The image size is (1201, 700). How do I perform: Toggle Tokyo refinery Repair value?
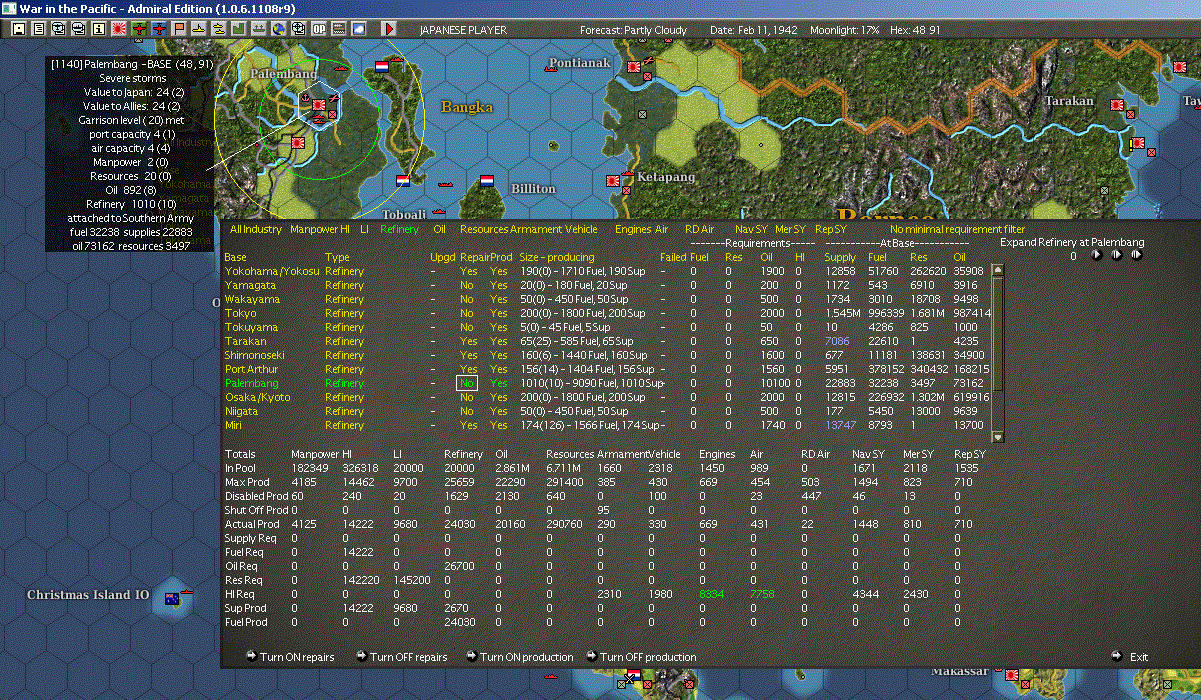tap(467, 313)
